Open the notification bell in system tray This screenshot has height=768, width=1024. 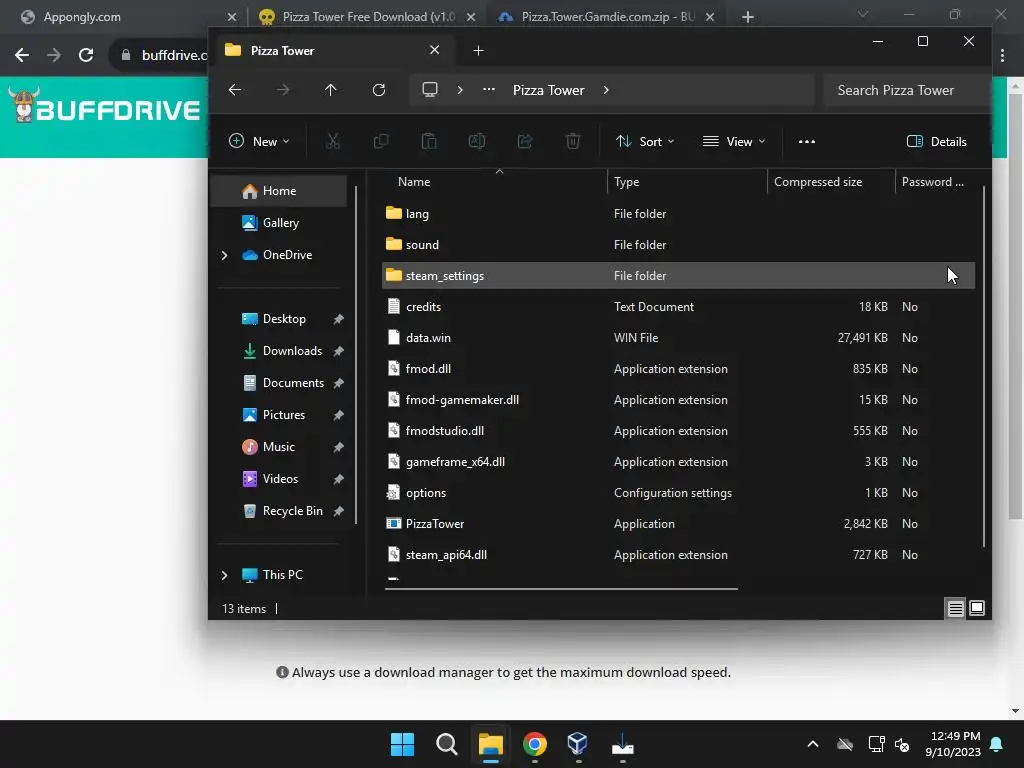point(996,744)
